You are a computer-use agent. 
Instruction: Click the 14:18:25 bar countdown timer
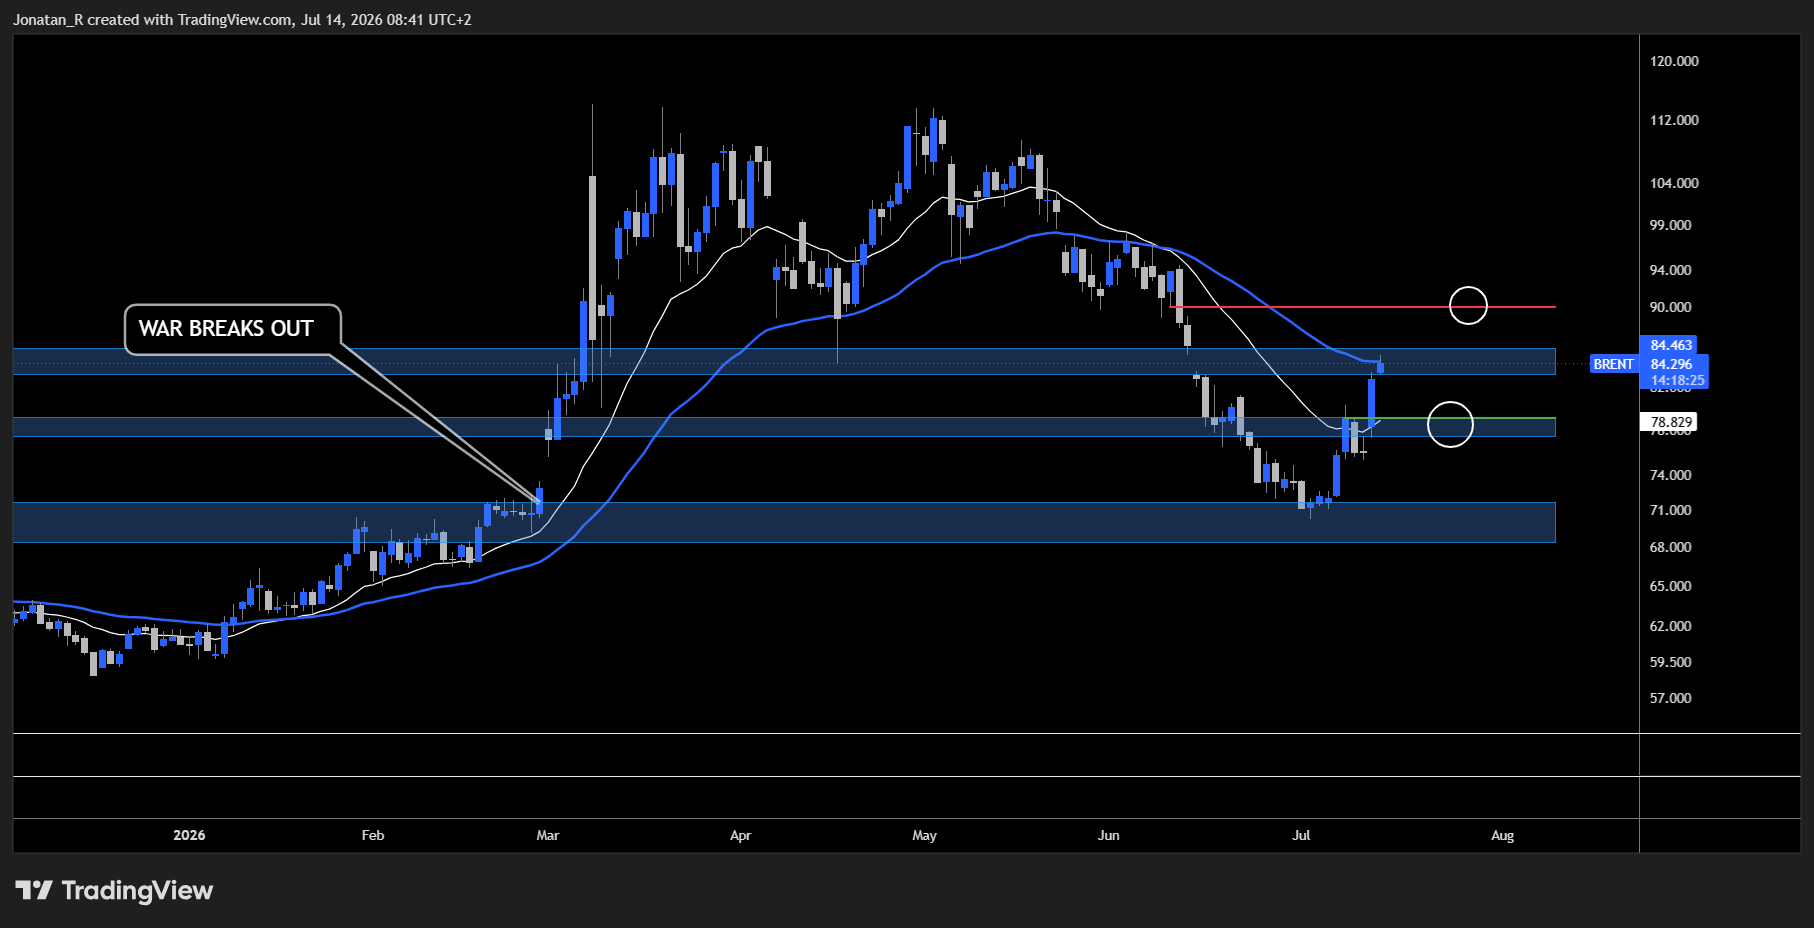pos(1677,380)
